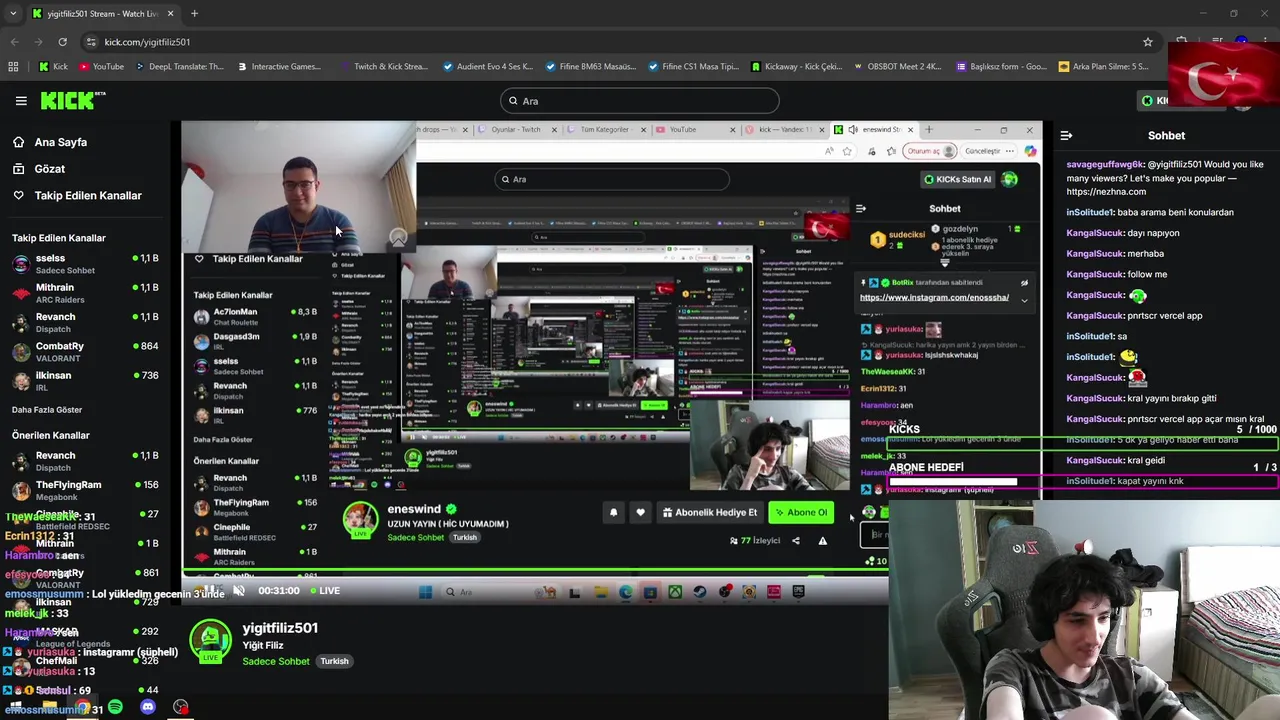This screenshot has height=720, width=1280.
Task: Collapse streamed Sohbet panel arrow icon
Action: click(x=861, y=209)
